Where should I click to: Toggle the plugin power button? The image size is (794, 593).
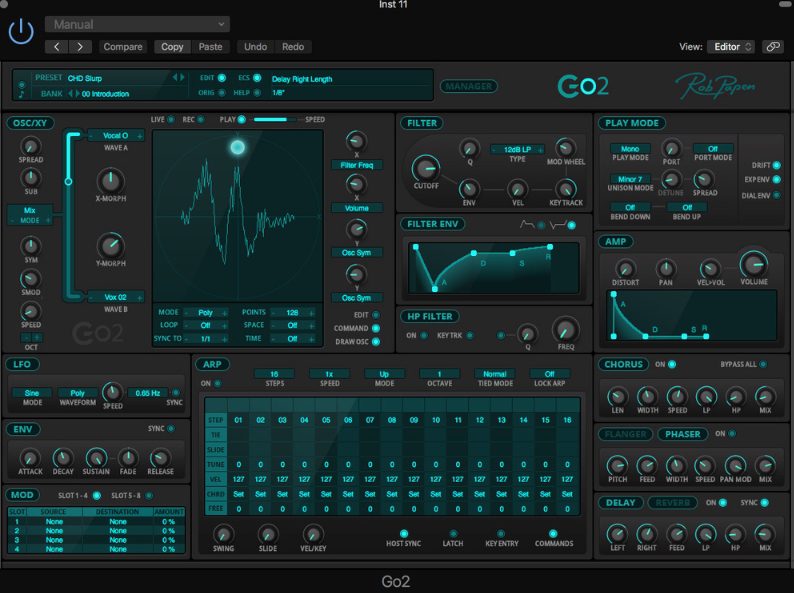click(x=21, y=32)
